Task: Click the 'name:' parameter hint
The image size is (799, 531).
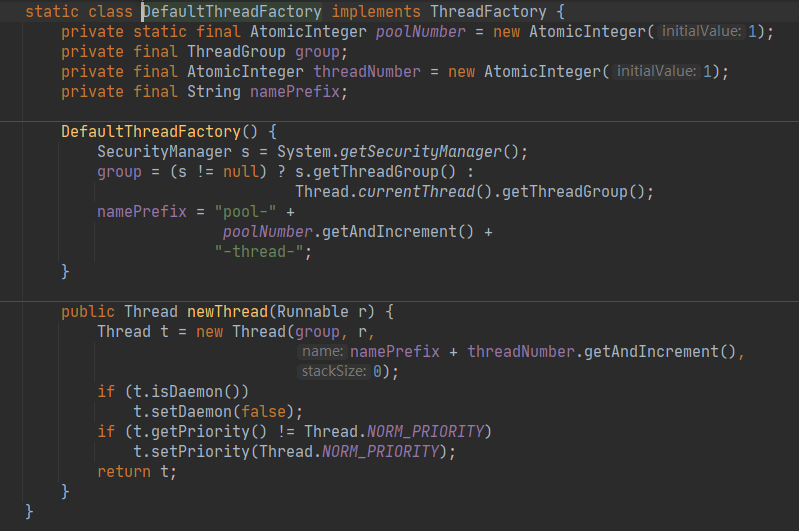Action: (x=322, y=352)
